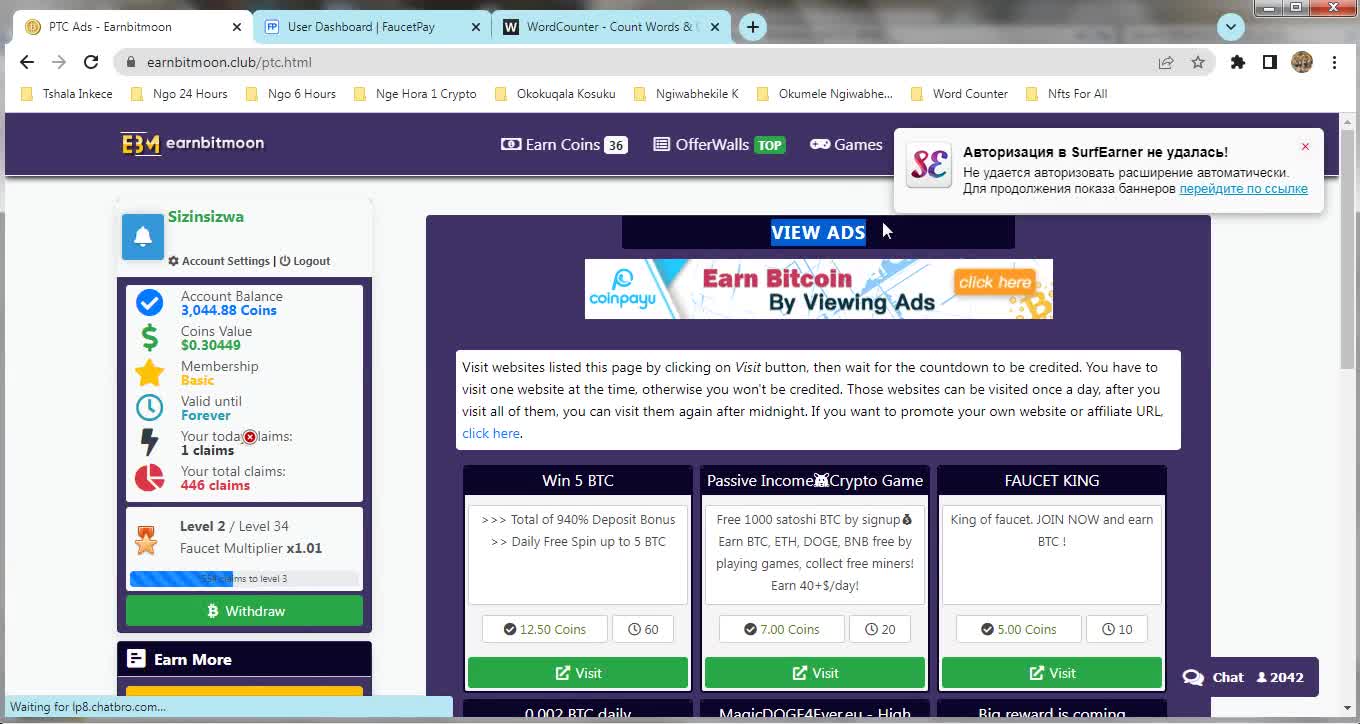Click the notification bell icon
This screenshot has width=1360, height=724.
[143, 237]
